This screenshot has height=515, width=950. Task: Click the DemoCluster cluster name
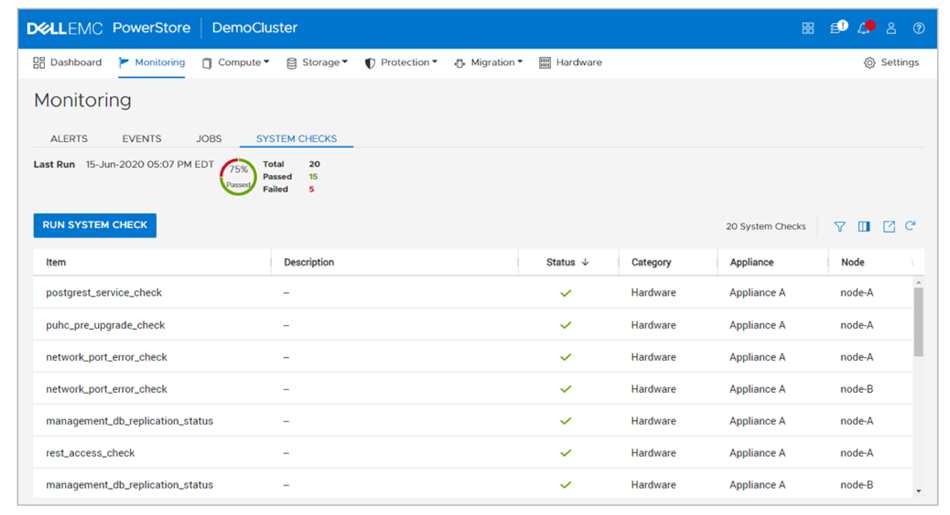[254, 28]
